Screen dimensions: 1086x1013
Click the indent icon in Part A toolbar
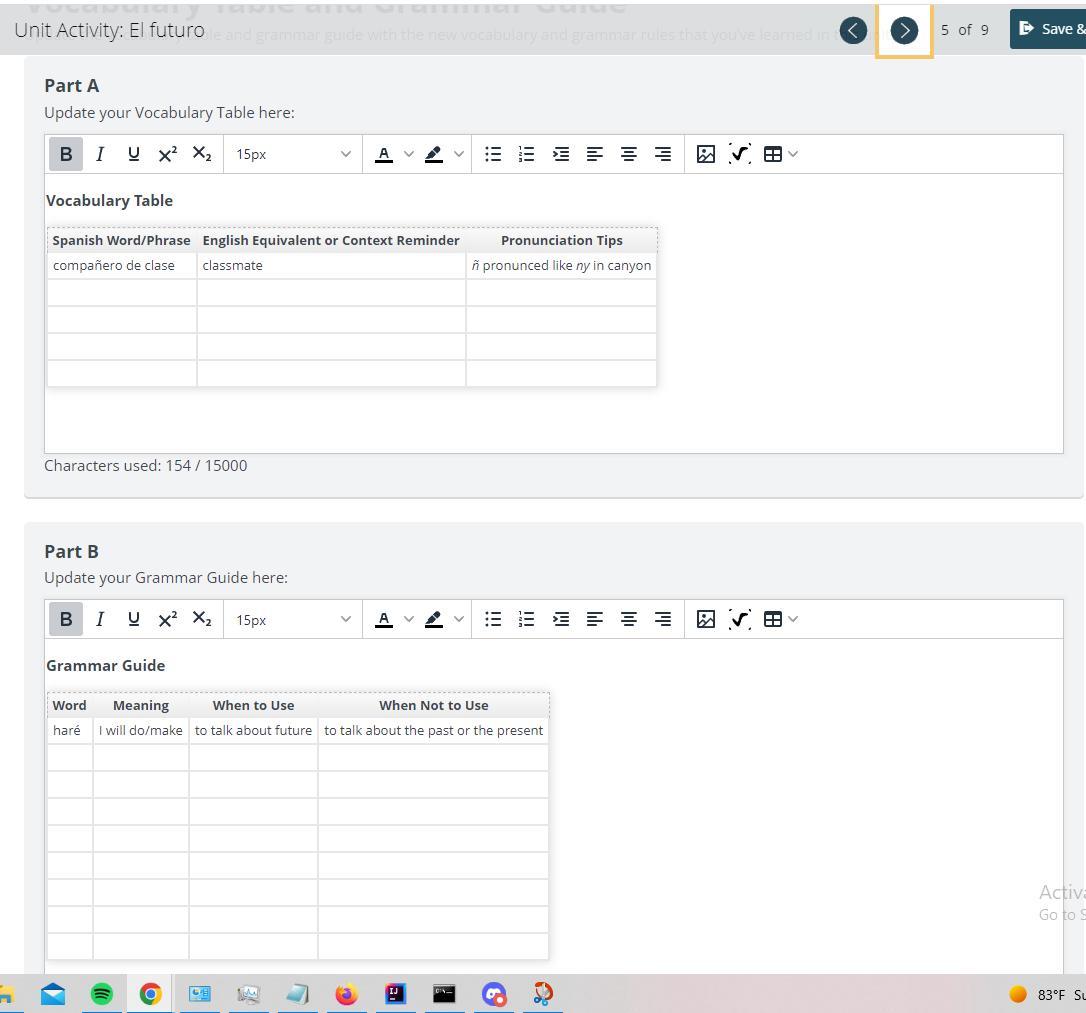click(561, 154)
